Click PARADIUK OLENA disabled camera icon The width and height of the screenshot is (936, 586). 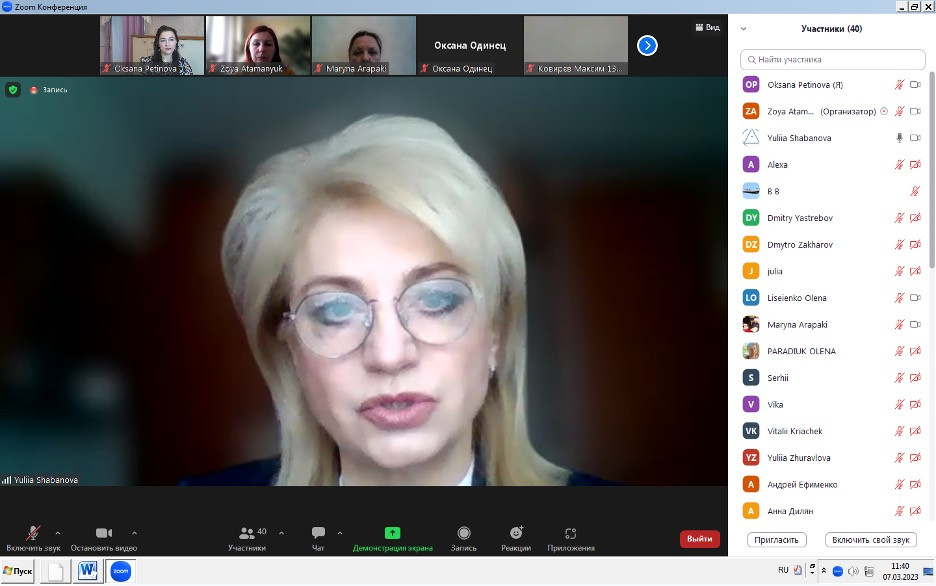(915, 351)
